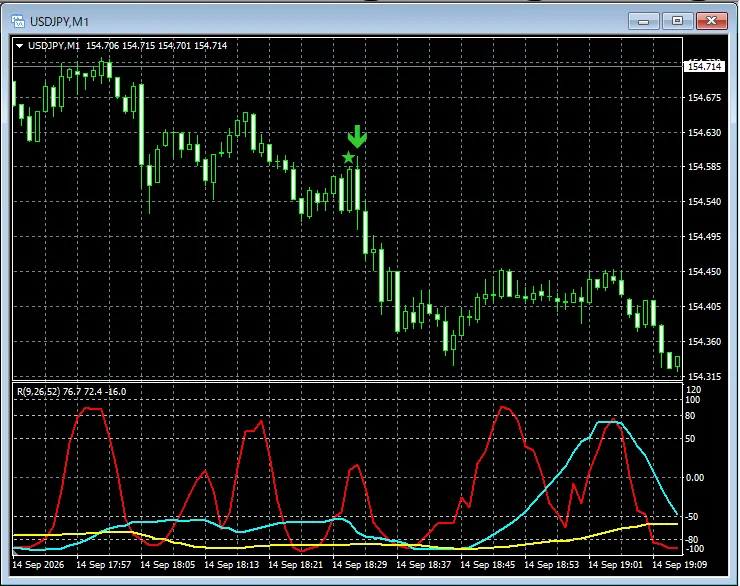The image size is (740, 586).
Task: Click the chart shift triangle at bottom-left
Action: tap(16, 550)
